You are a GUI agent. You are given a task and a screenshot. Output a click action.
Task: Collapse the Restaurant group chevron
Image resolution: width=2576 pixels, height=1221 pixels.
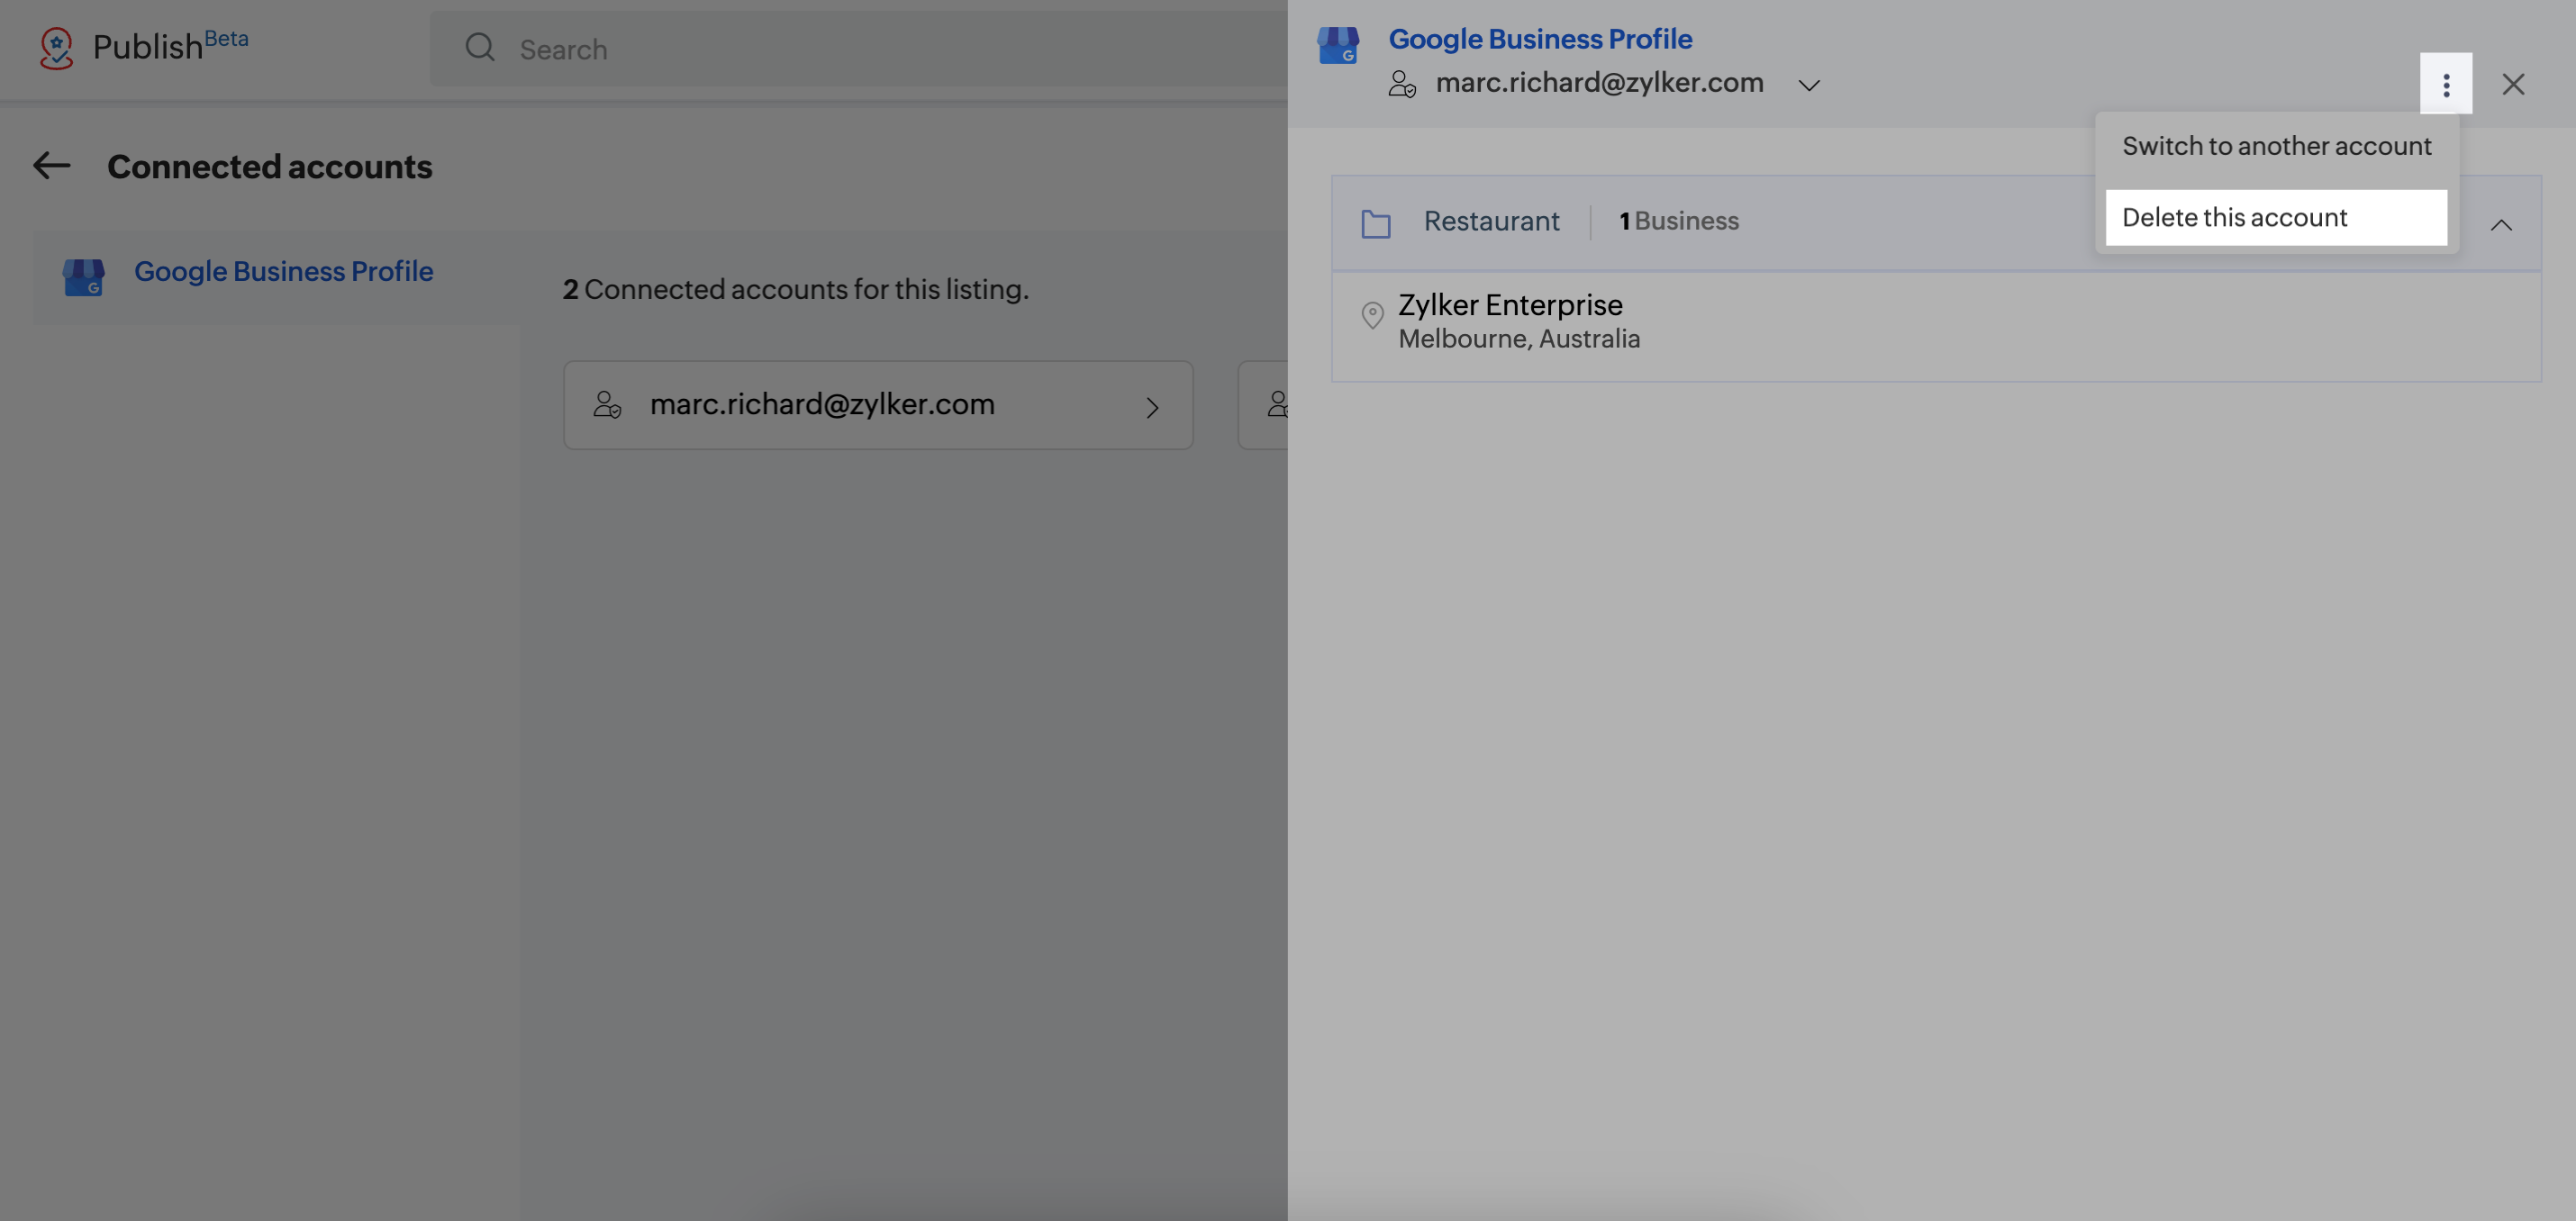click(2501, 225)
